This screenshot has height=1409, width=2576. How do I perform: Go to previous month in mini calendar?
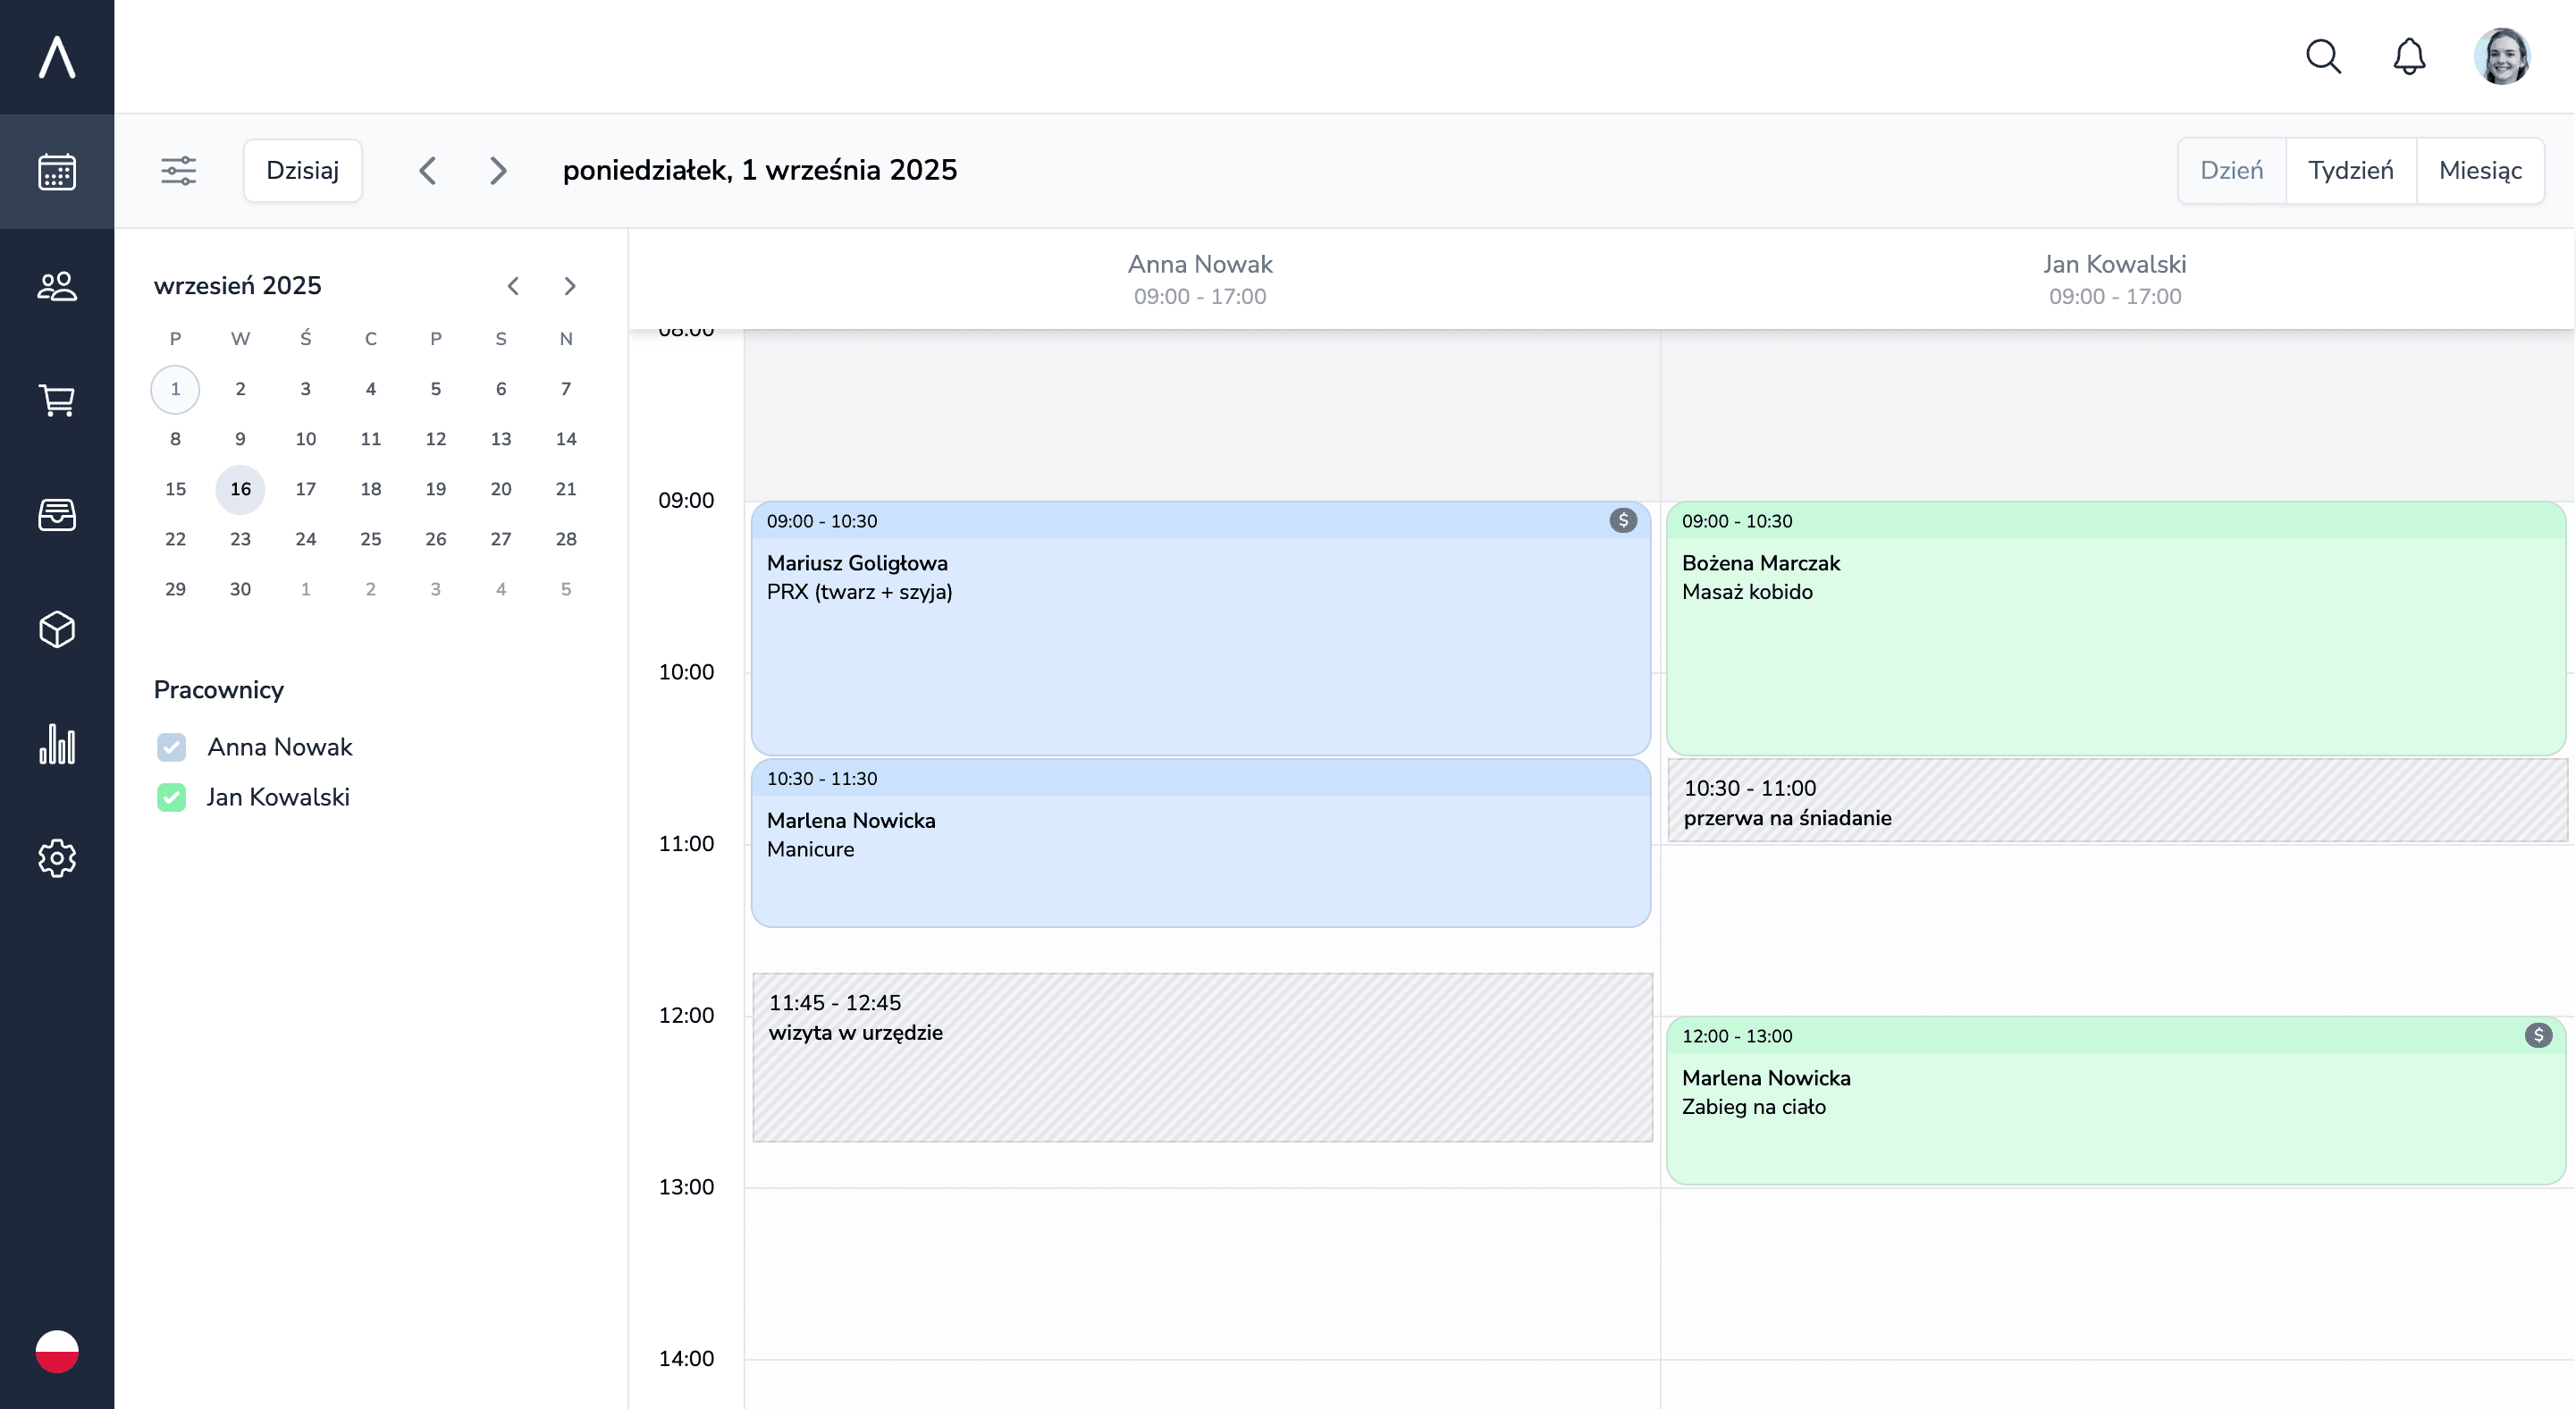(x=513, y=286)
